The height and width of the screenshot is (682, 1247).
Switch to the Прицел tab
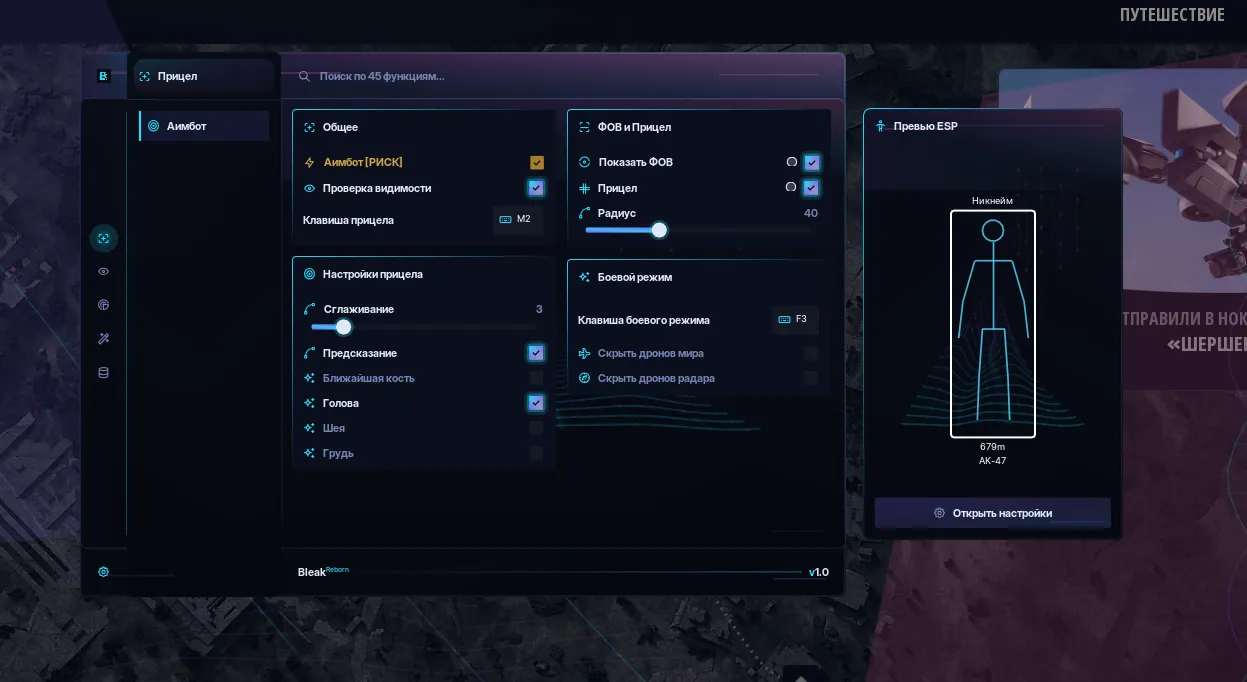pos(204,76)
